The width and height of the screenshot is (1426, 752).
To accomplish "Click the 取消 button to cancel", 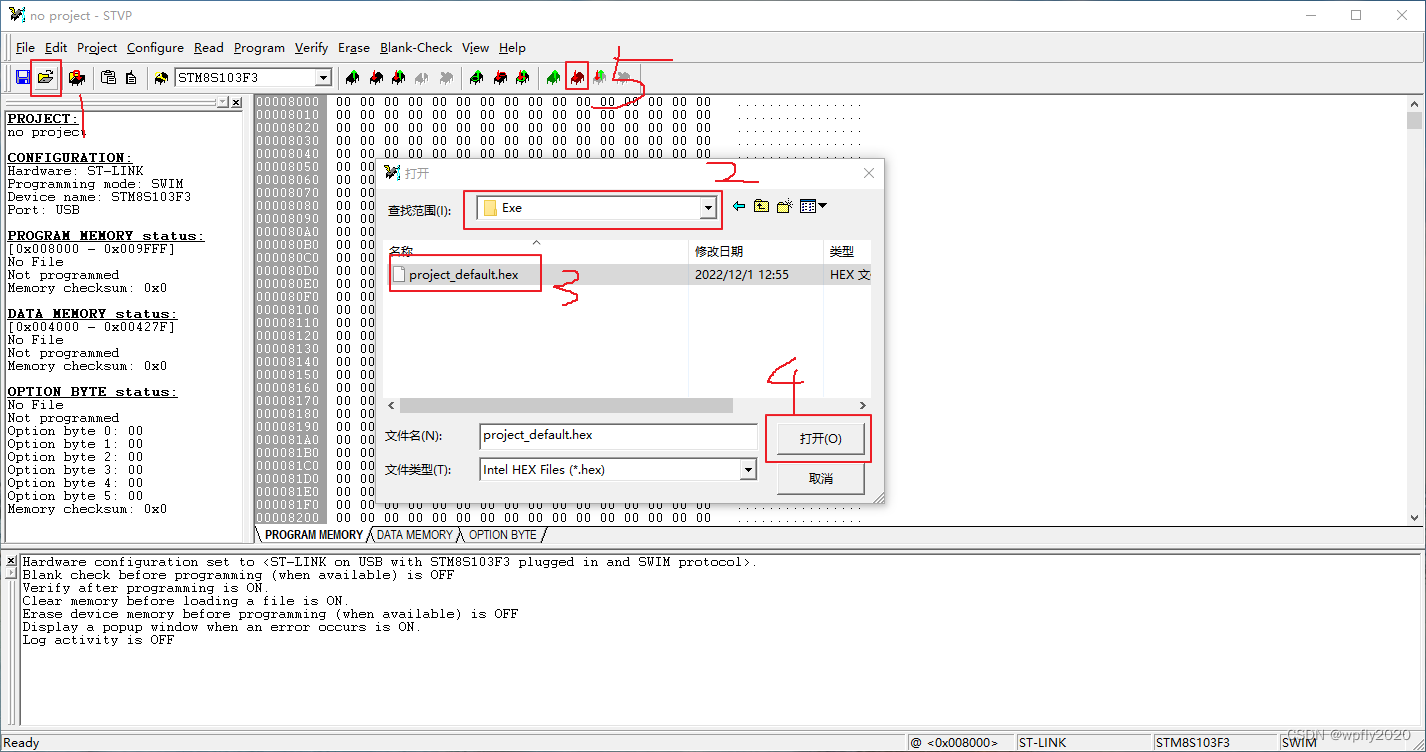I will pos(819,478).
